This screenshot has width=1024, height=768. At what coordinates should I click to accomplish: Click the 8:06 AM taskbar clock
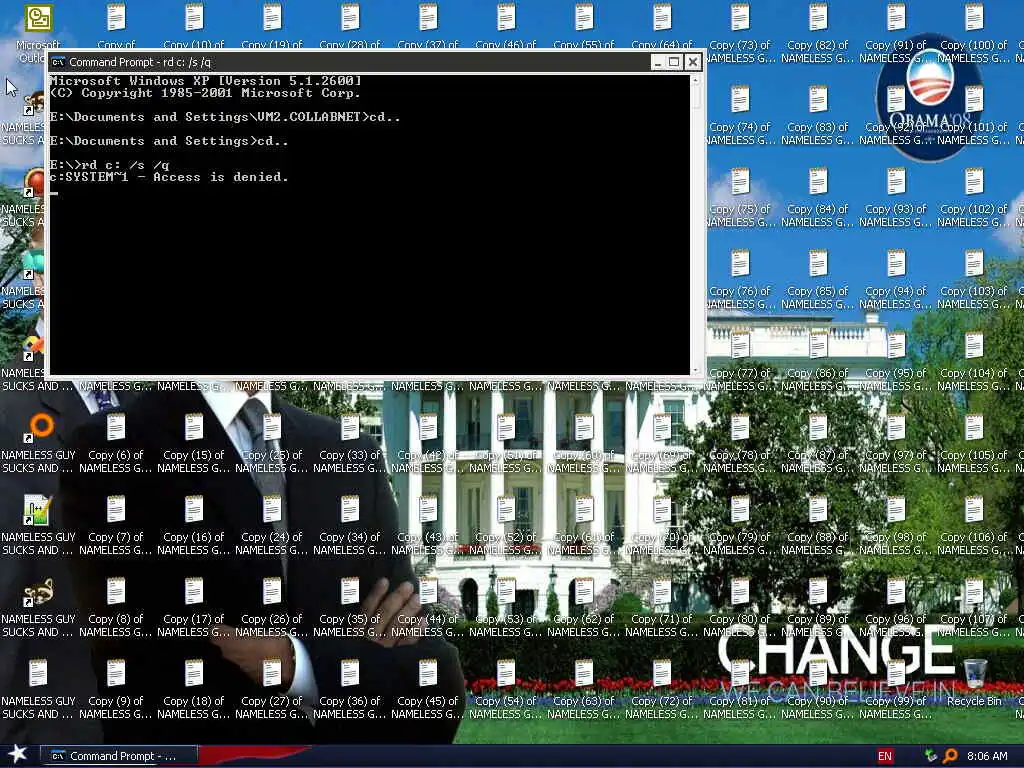[x=987, y=756]
